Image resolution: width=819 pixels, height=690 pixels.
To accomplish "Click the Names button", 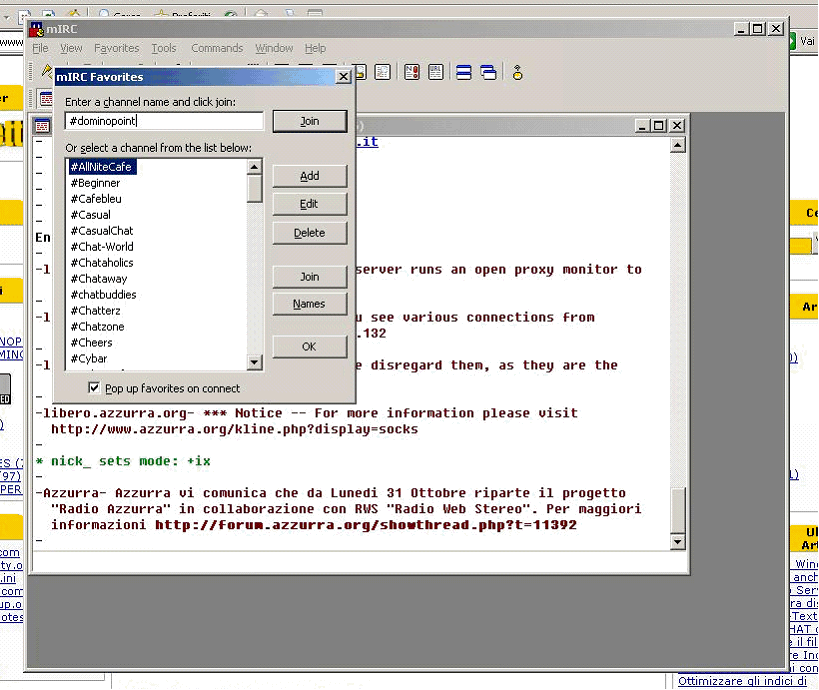I will tap(310, 304).
